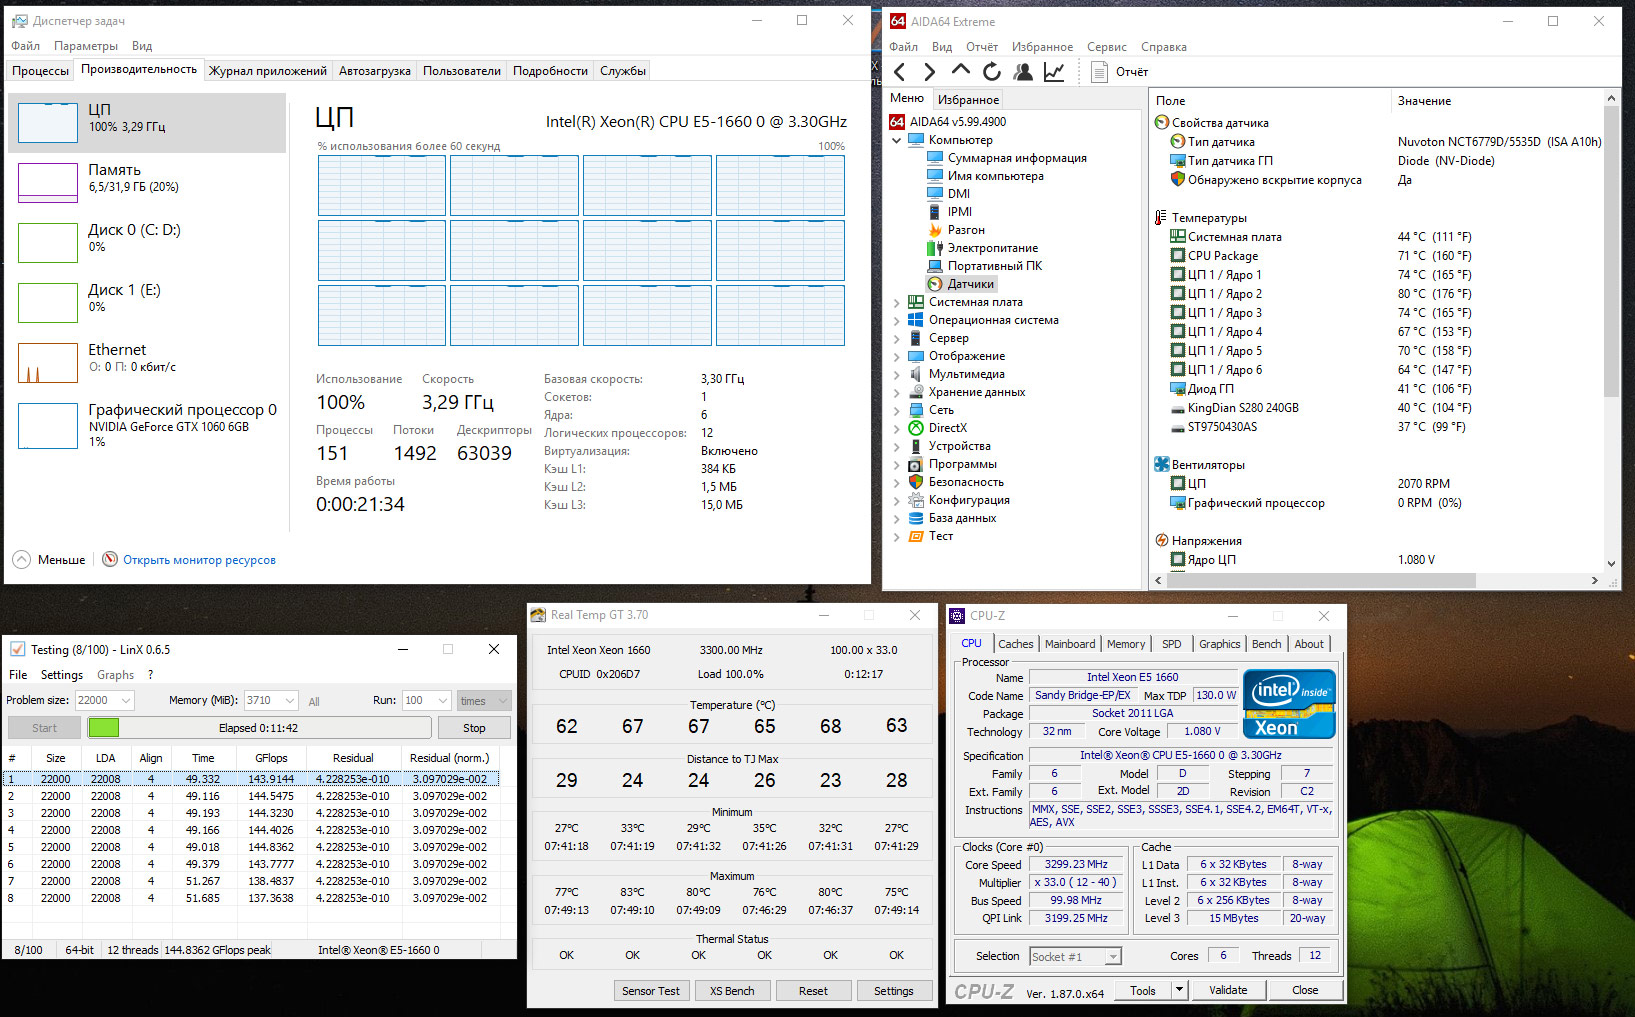Click the Reset button in Real Temp

813,991
